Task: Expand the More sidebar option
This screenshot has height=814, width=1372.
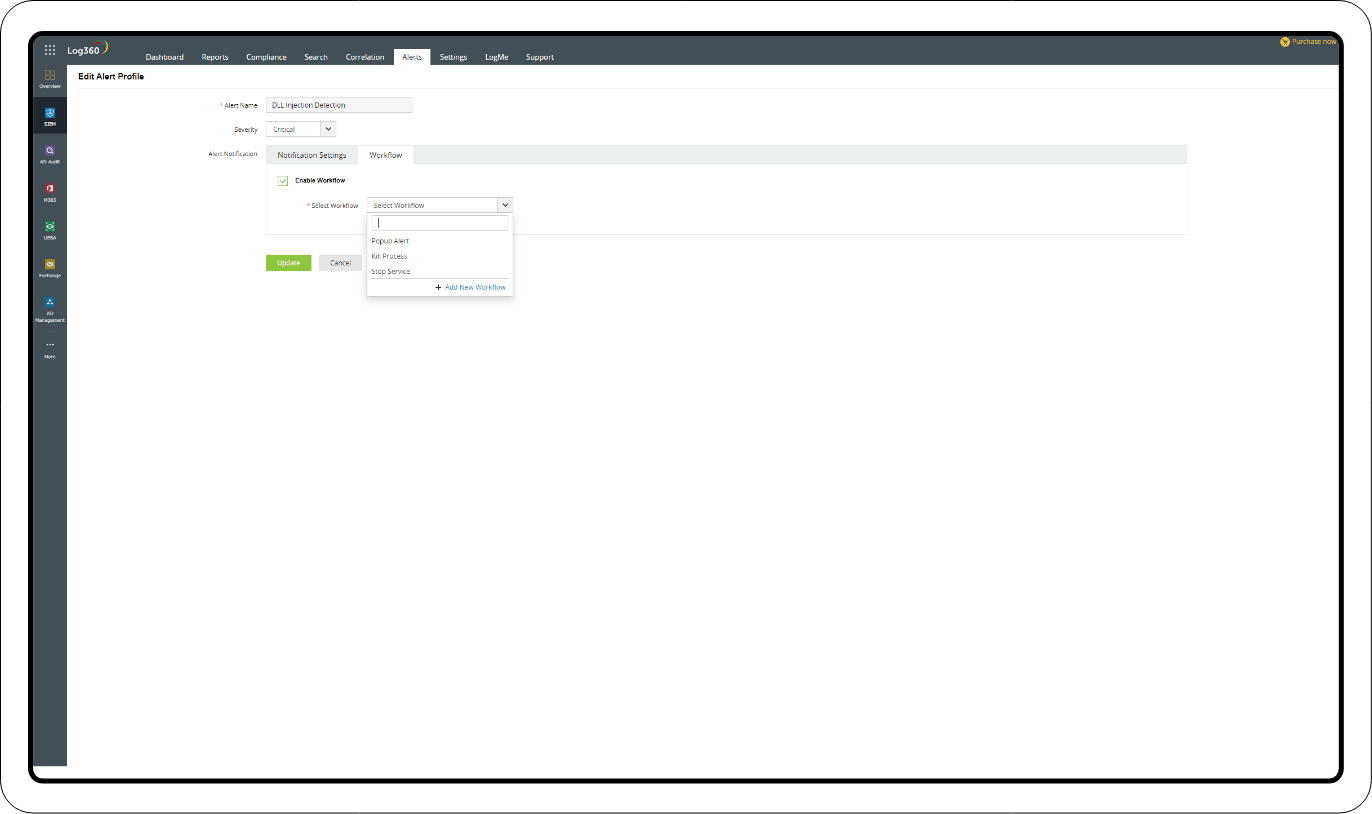Action: pos(50,349)
